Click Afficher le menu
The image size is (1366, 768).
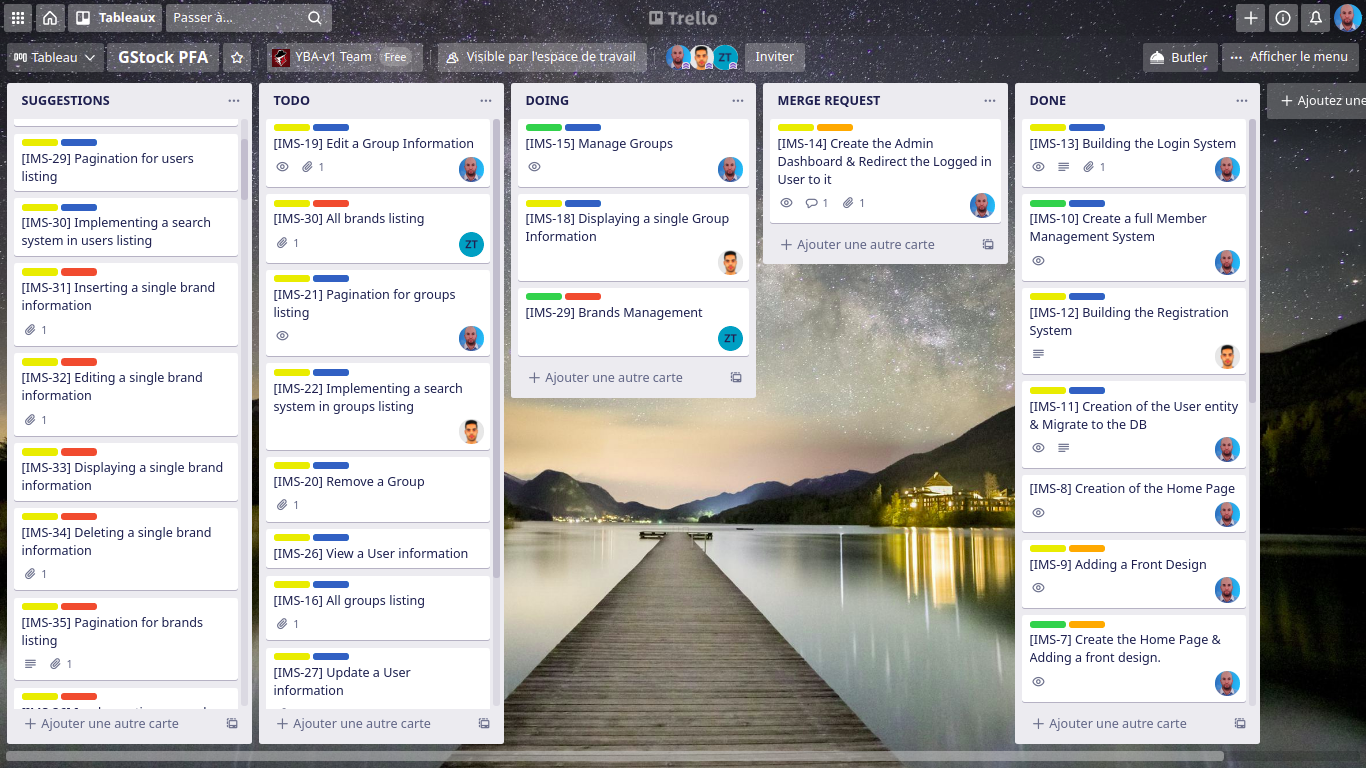(x=1290, y=58)
